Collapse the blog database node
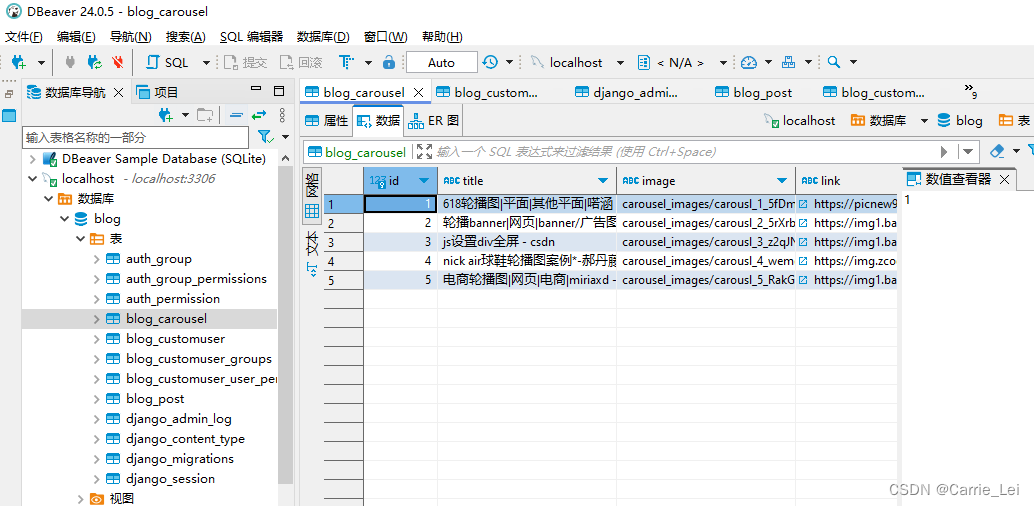Image resolution: width=1034 pixels, height=506 pixels. point(65,219)
